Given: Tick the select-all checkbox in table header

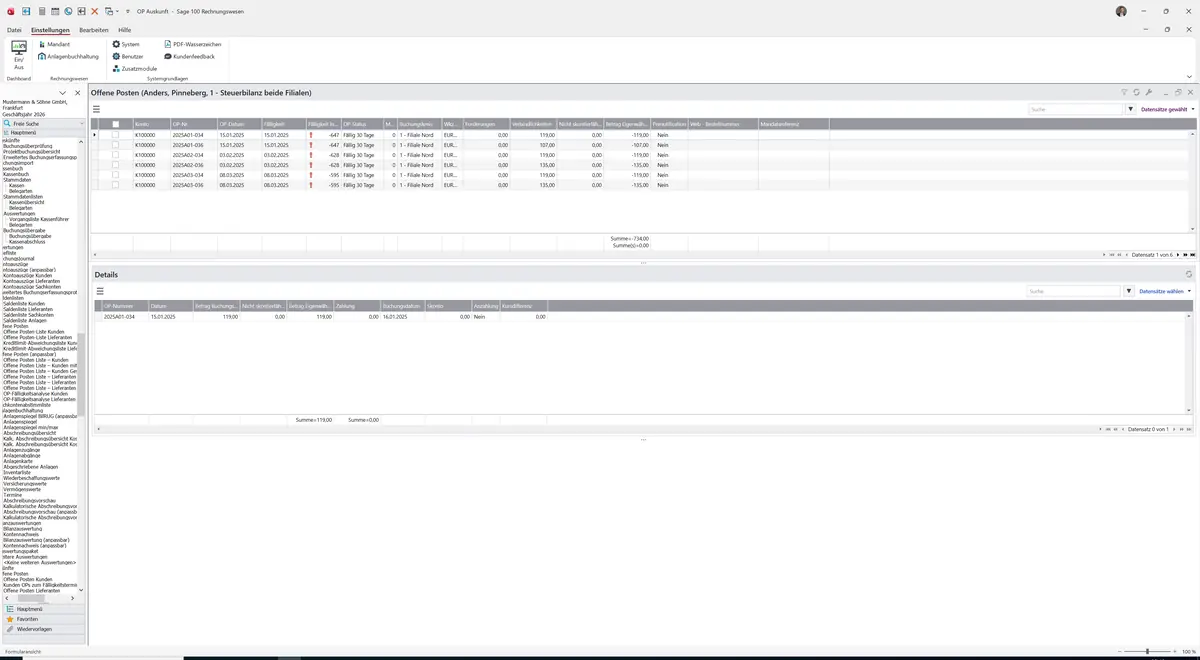Looking at the screenshot, I should click(x=116, y=124).
